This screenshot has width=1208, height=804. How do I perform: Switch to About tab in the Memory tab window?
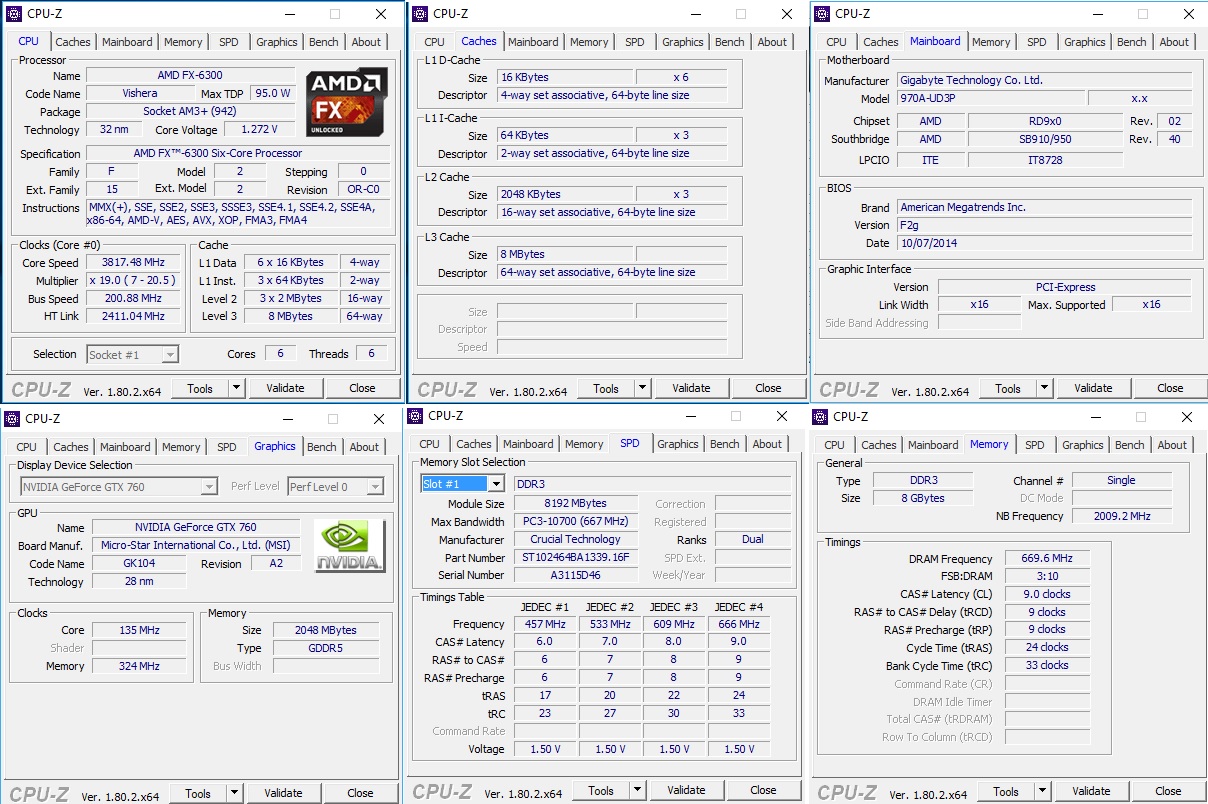tap(1173, 445)
